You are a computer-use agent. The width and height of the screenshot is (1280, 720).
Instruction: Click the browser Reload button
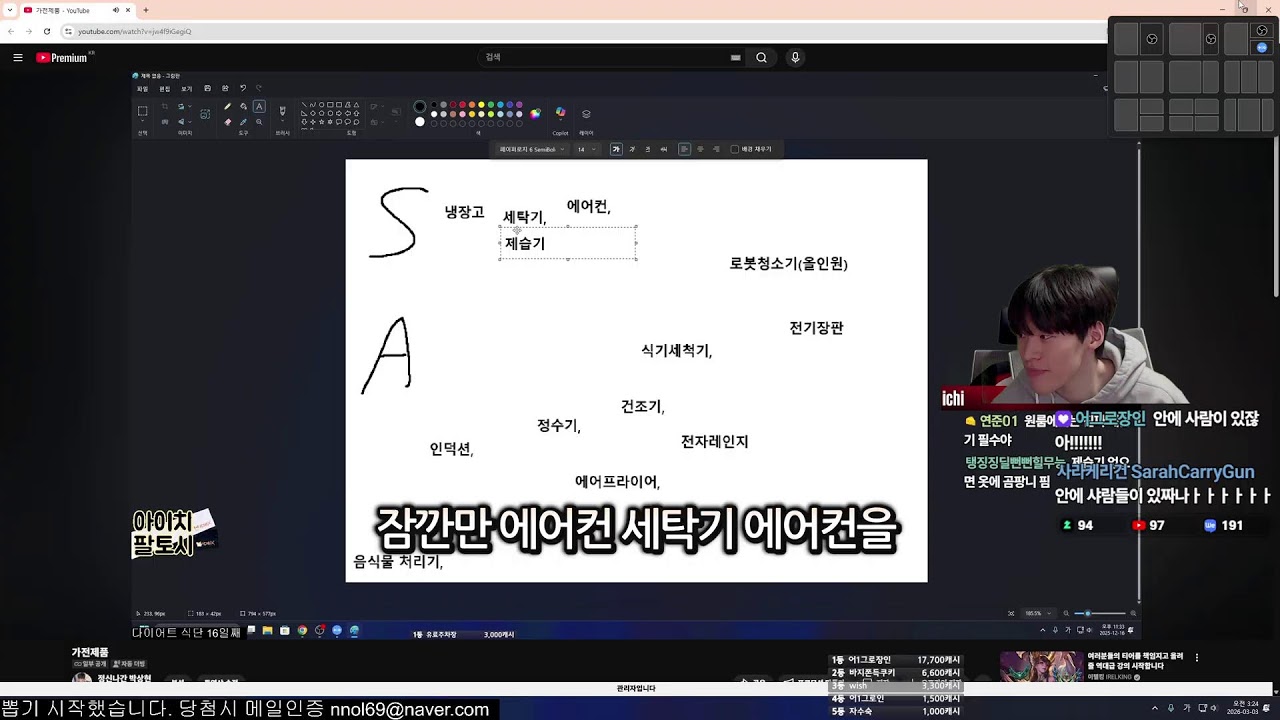(46, 31)
